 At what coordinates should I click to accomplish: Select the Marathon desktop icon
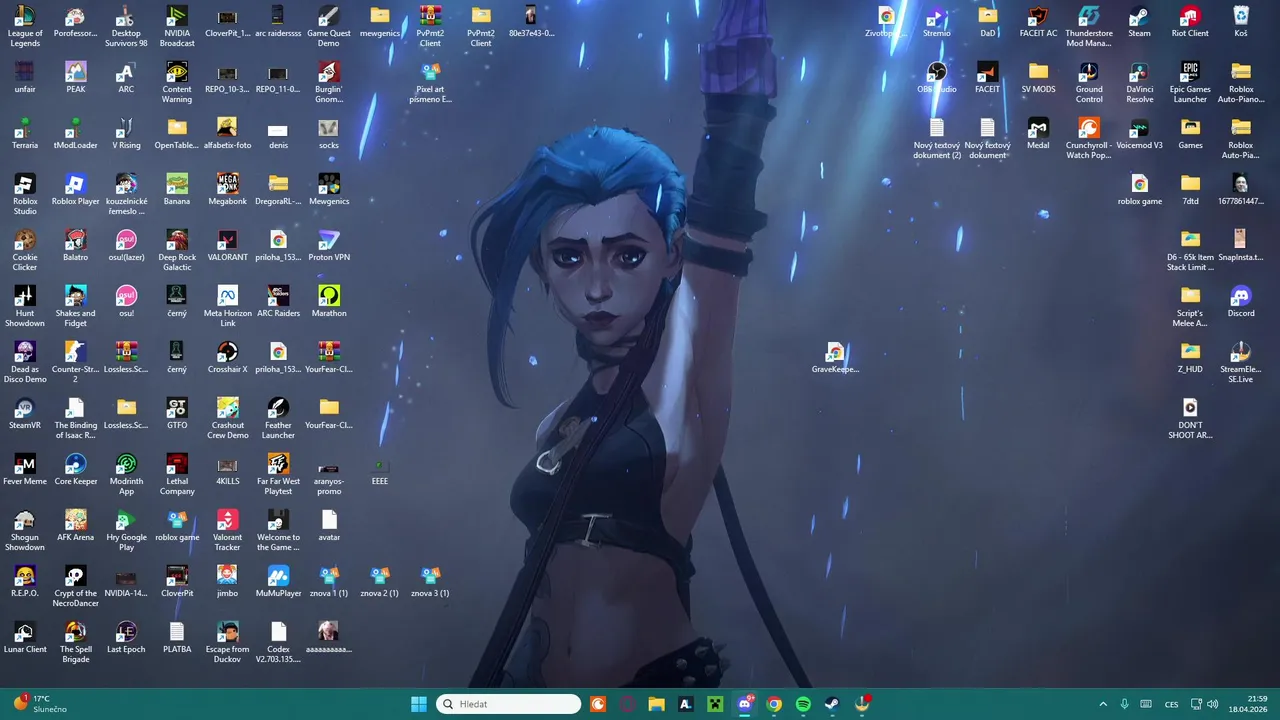click(x=329, y=301)
